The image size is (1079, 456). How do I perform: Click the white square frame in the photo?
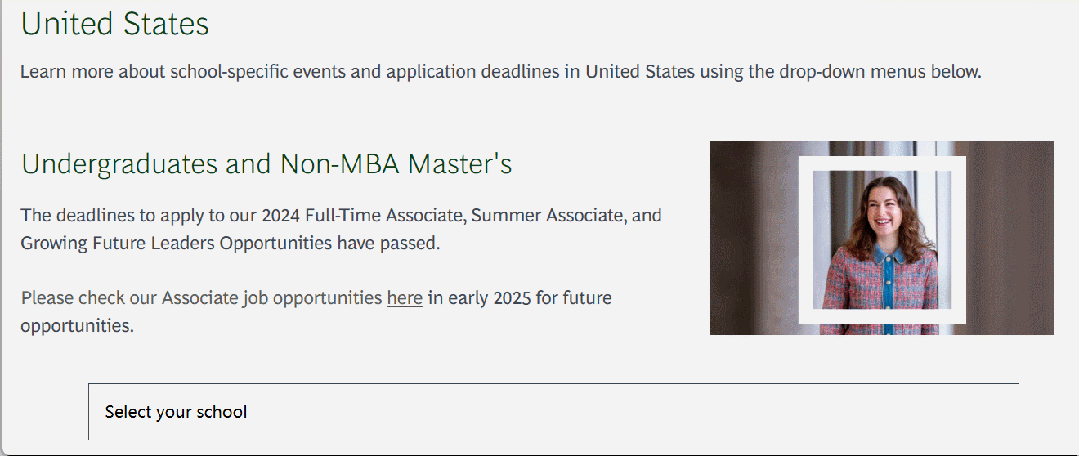tap(882, 240)
